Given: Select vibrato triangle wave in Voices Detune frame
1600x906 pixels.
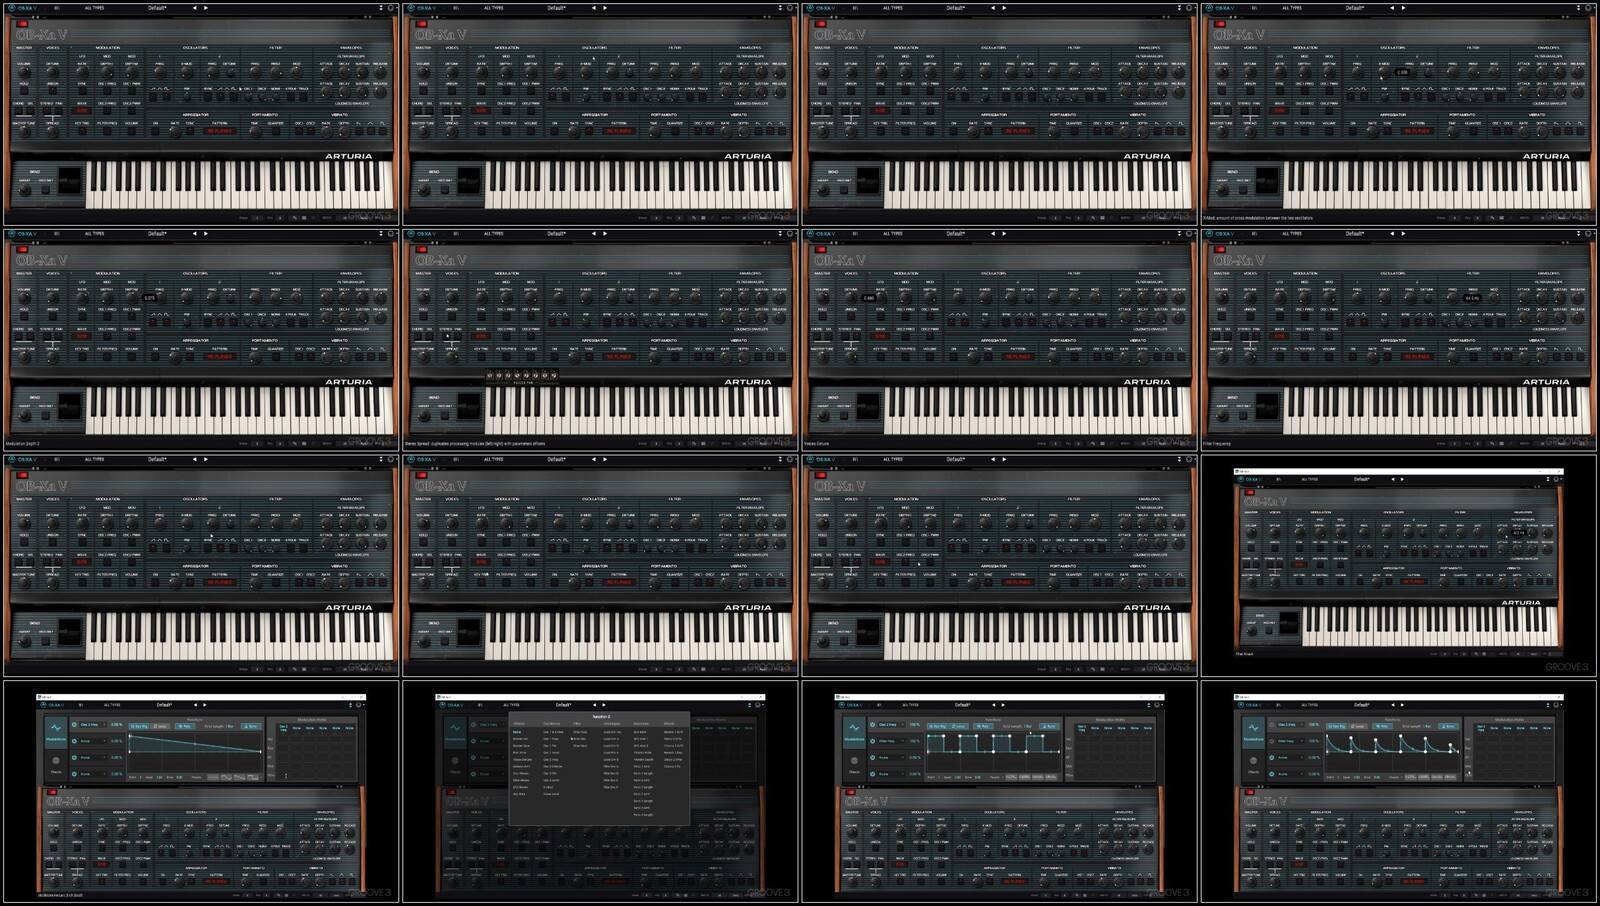Looking at the screenshot, I should click(1168, 357).
